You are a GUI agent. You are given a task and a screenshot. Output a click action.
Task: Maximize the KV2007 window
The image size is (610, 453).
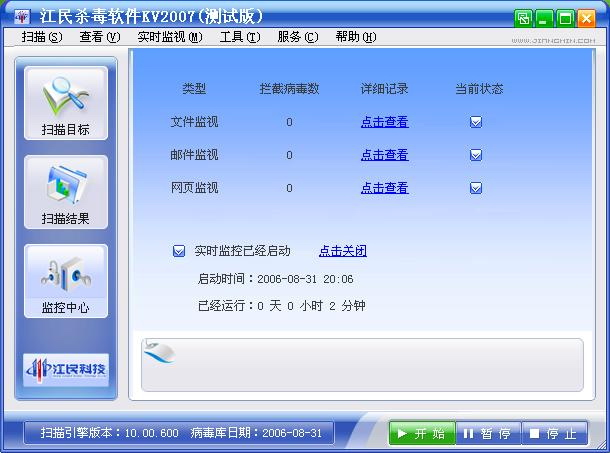pyautogui.click(x=565, y=18)
